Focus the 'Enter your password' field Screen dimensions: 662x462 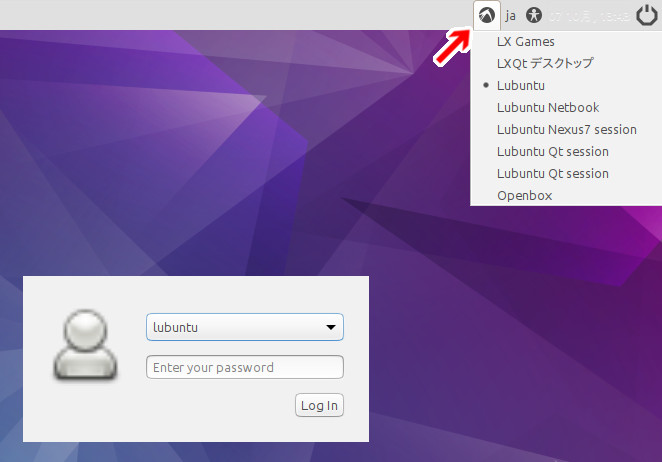(x=245, y=367)
